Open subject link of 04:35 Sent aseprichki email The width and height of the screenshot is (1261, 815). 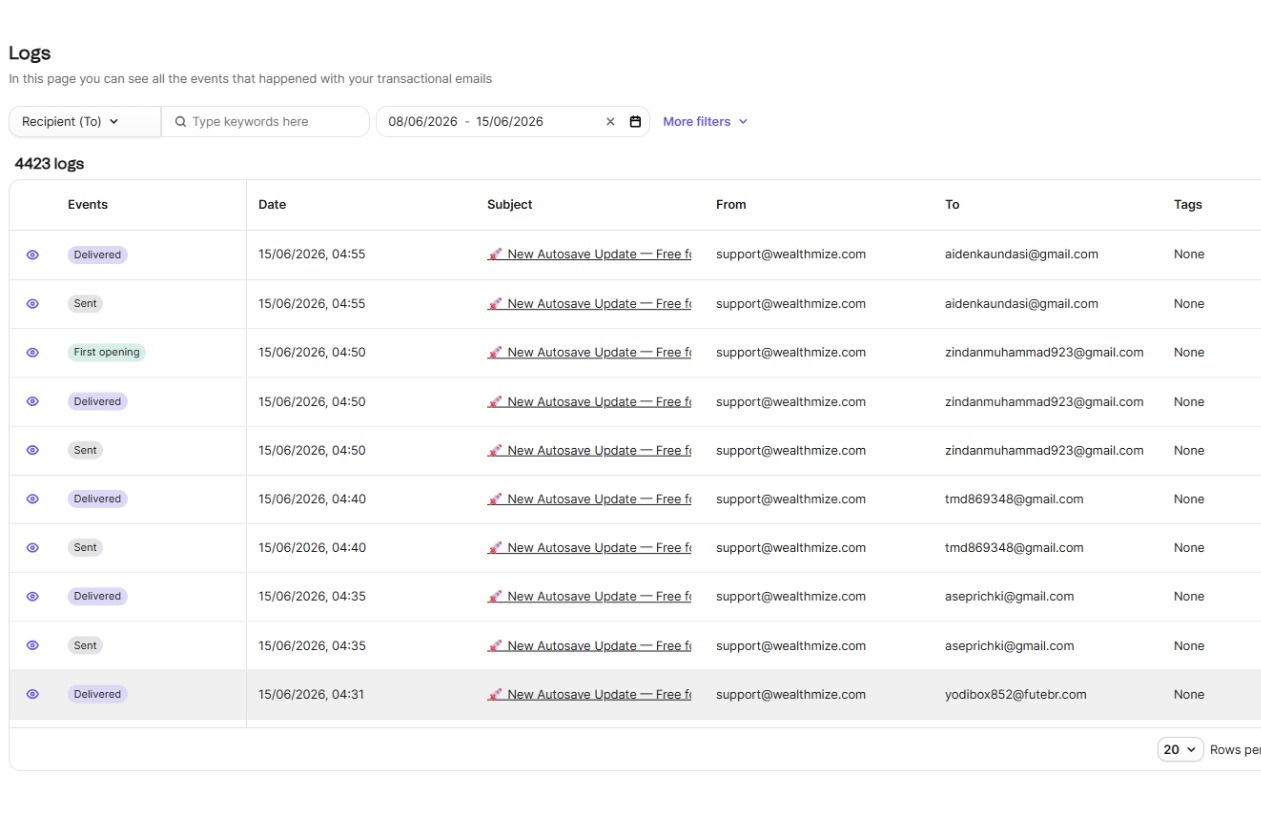click(589, 646)
